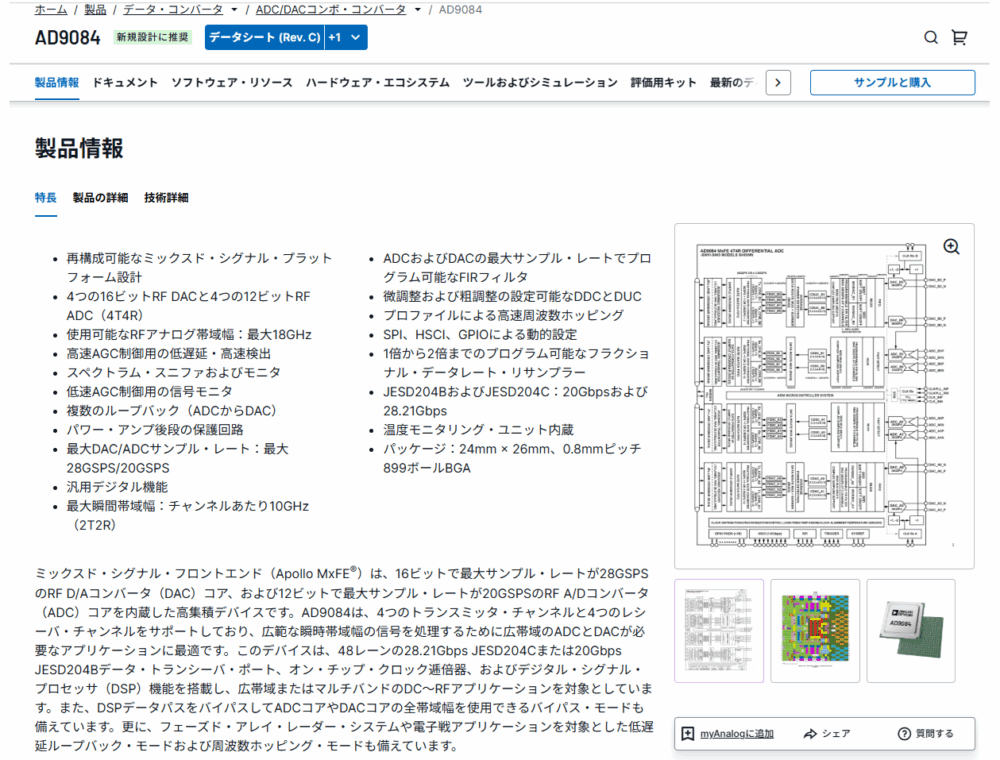This screenshot has height=760, width=1000.
Task: Select the 技術詳細 tab
Action: 166,198
